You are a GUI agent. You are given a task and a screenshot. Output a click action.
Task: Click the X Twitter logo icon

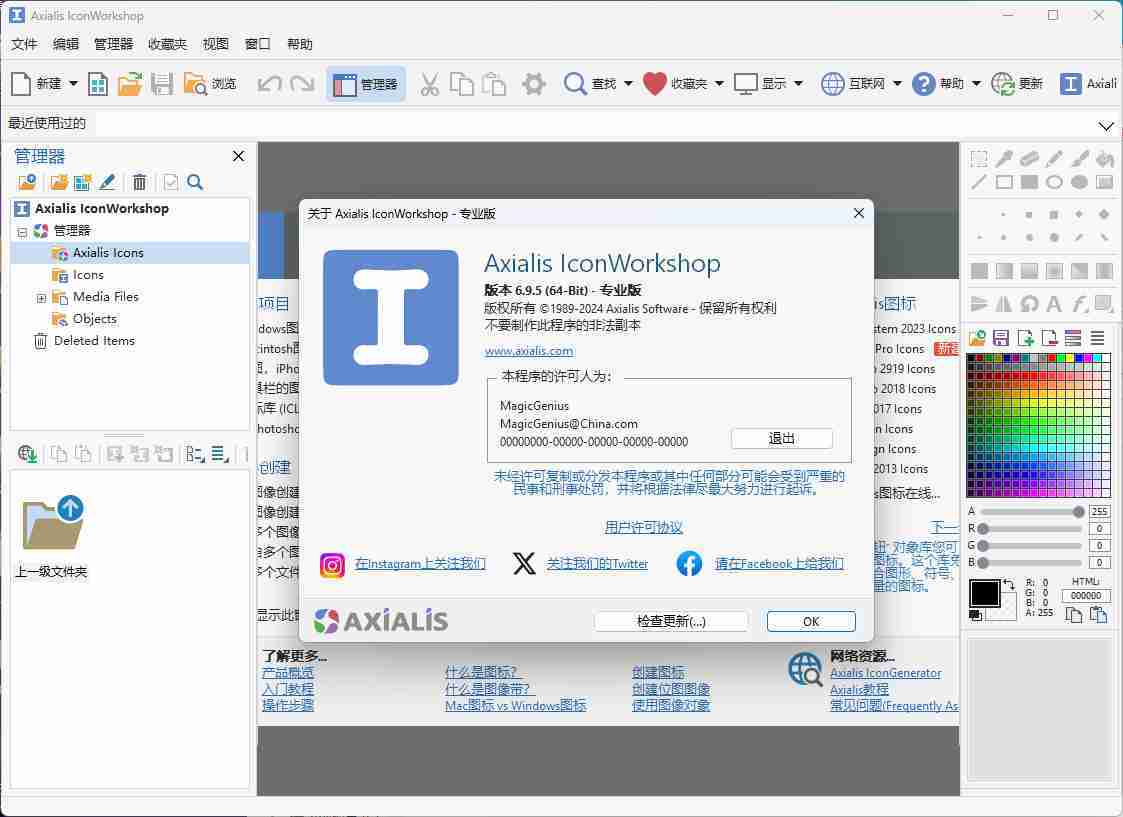click(524, 564)
